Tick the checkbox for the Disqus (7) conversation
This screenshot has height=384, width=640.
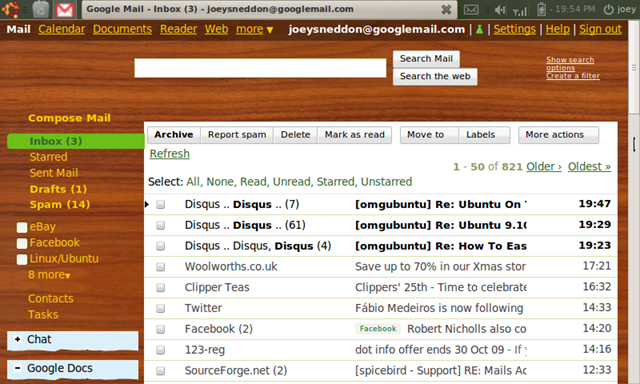(160, 204)
